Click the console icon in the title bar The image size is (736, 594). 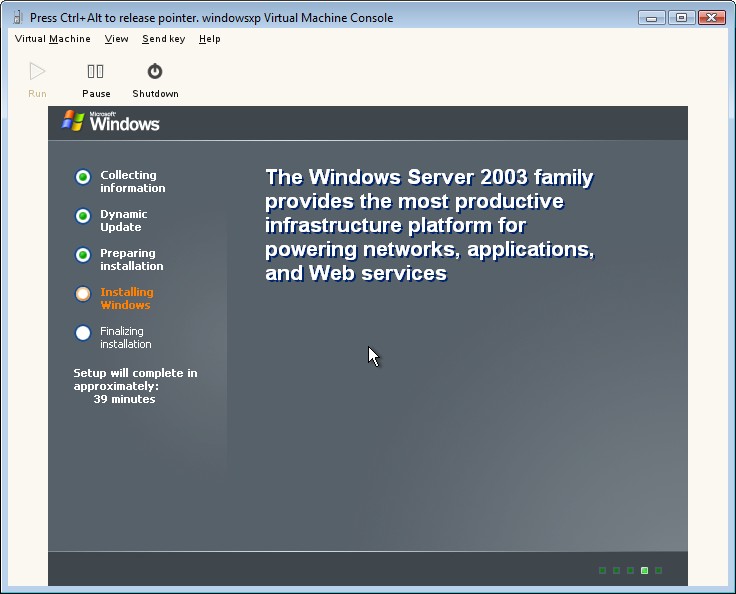tap(17, 17)
